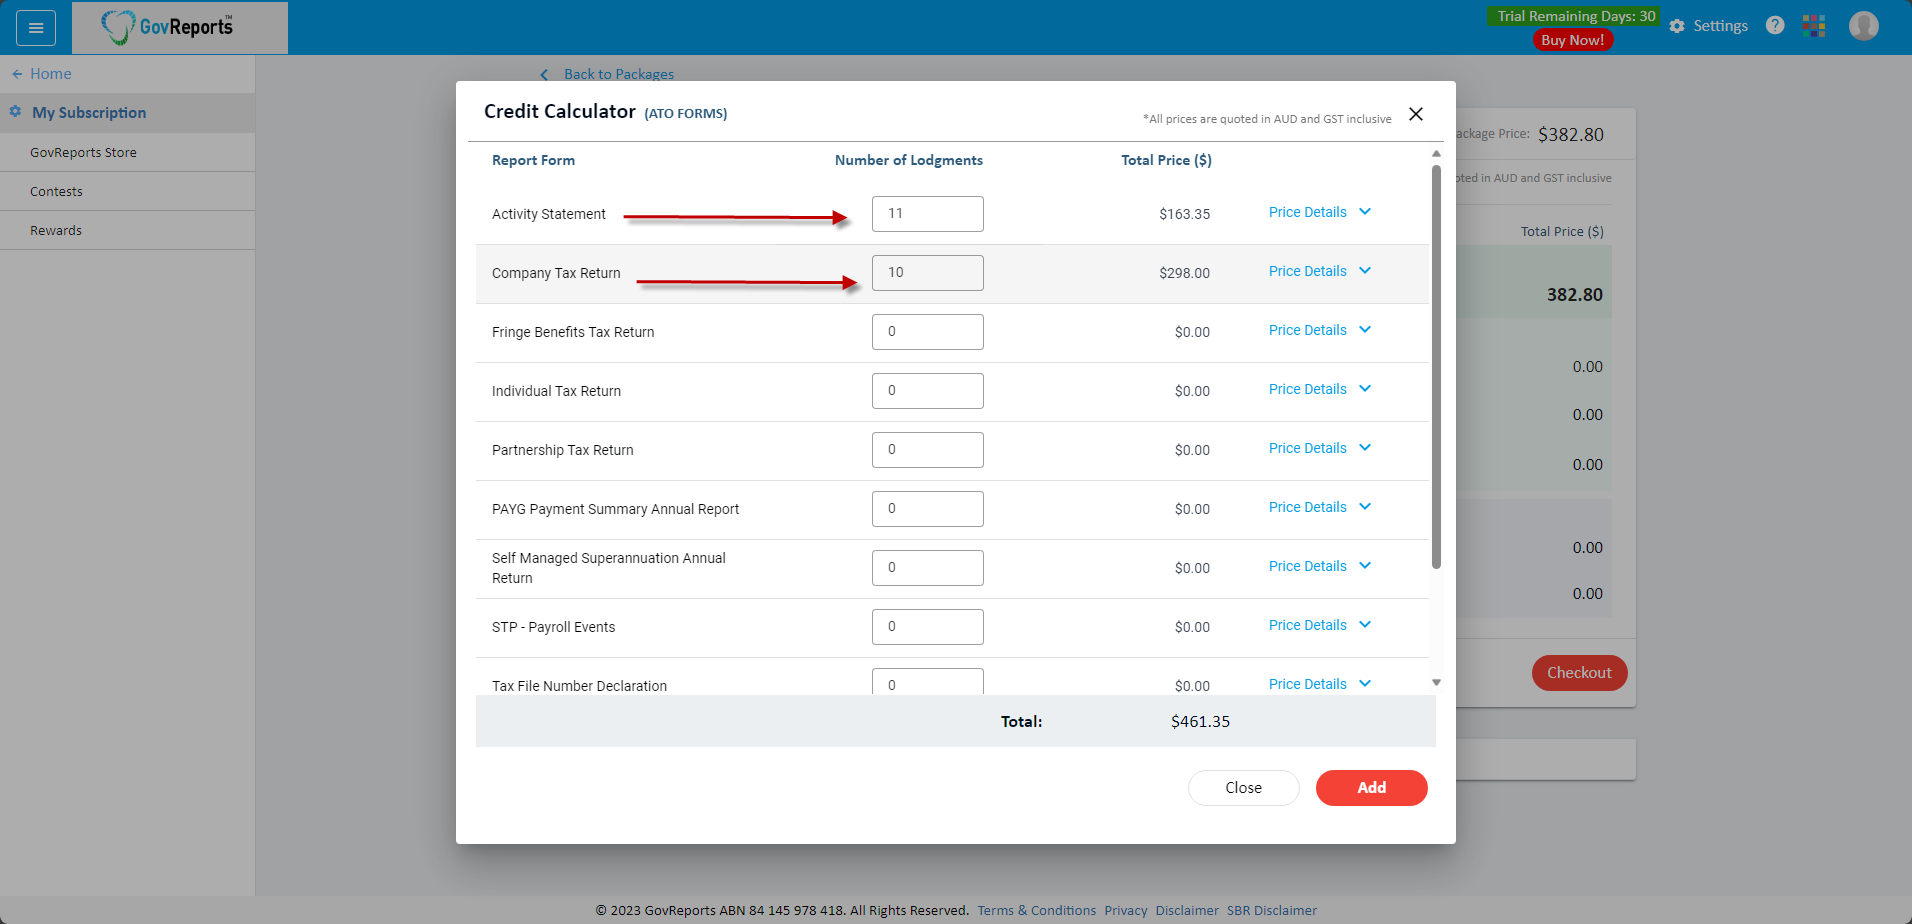
Task: Open the colorful apps grid icon
Action: tap(1814, 26)
